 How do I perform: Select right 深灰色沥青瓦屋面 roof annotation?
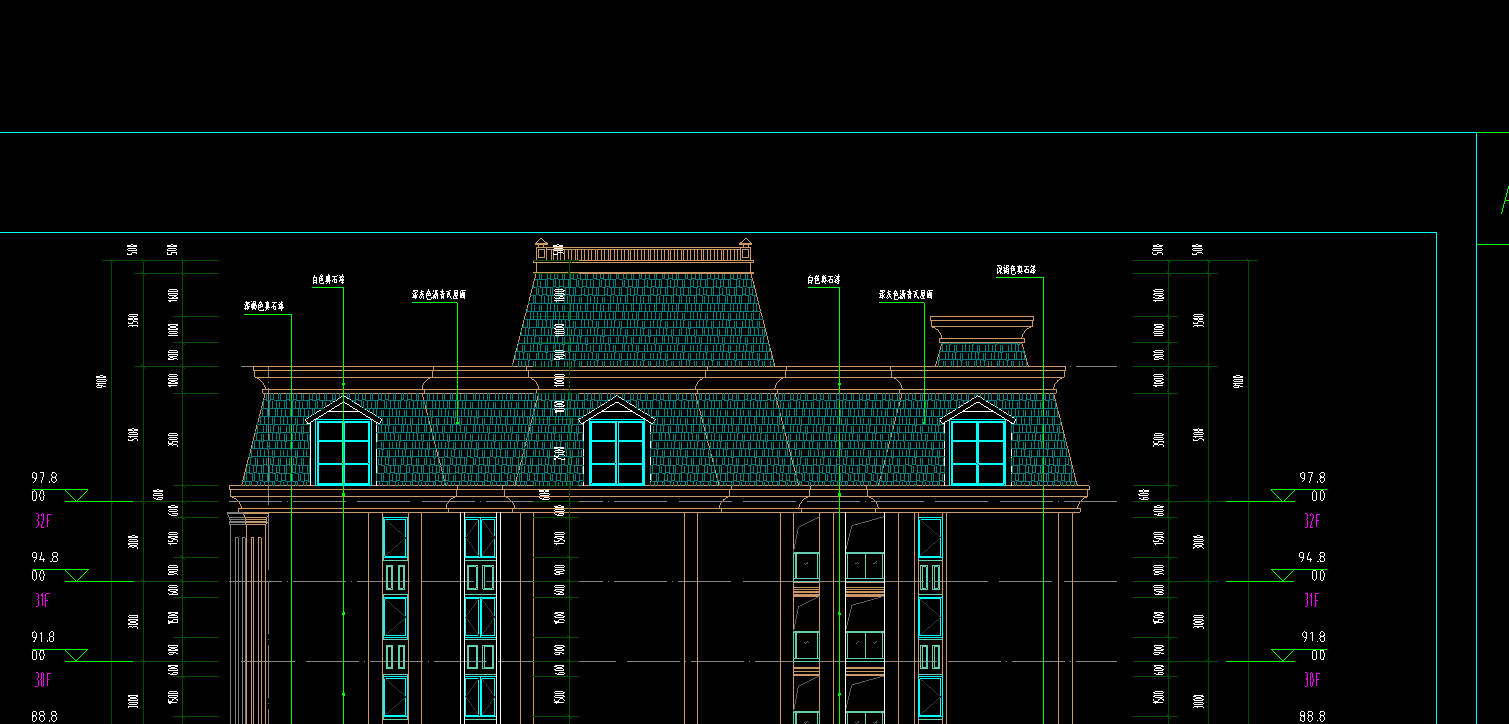click(906, 295)
